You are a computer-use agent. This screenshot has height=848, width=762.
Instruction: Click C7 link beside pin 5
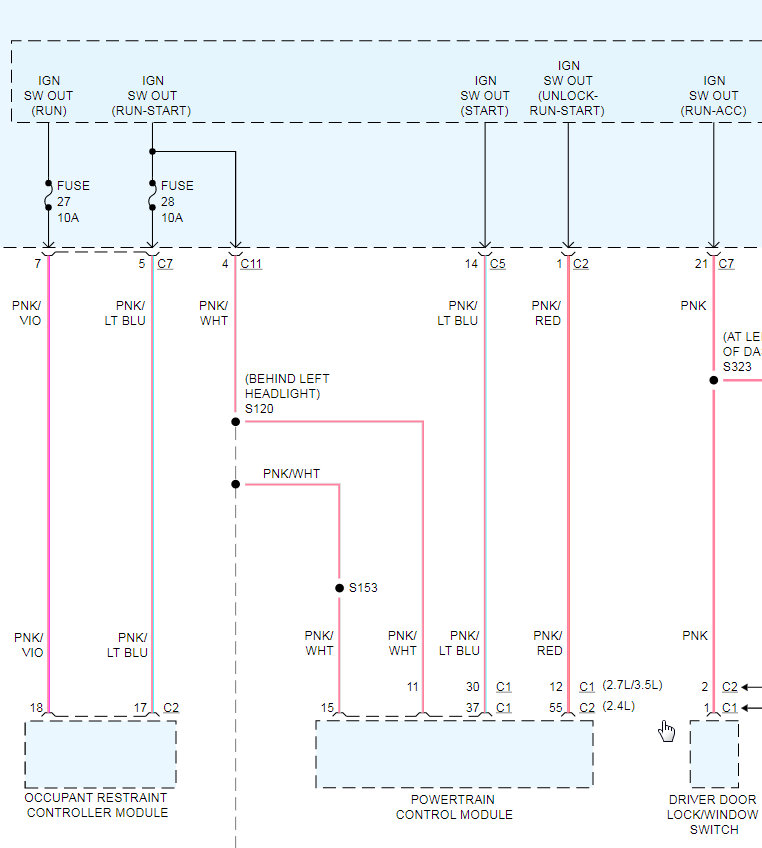tap(165, 264)
